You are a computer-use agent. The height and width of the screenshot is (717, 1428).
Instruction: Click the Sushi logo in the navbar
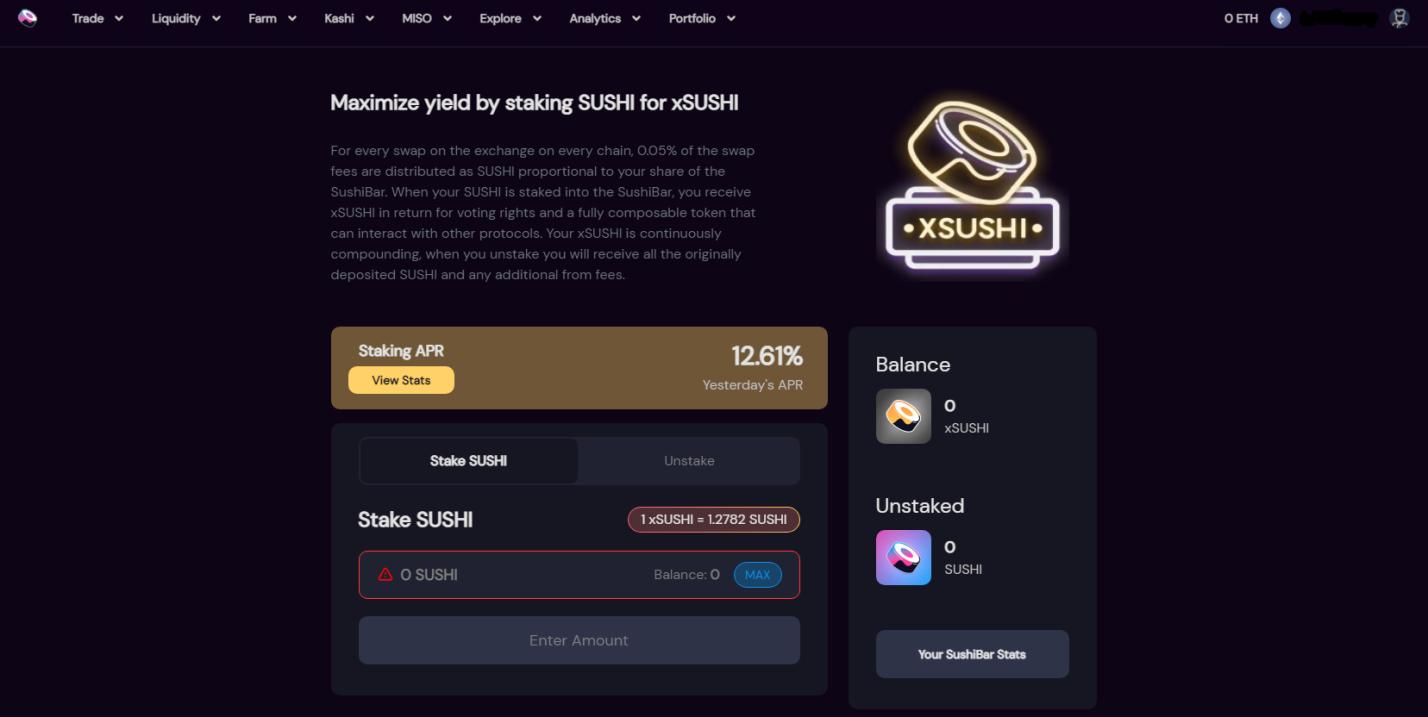pyautogui.click(x=29, y=18)
